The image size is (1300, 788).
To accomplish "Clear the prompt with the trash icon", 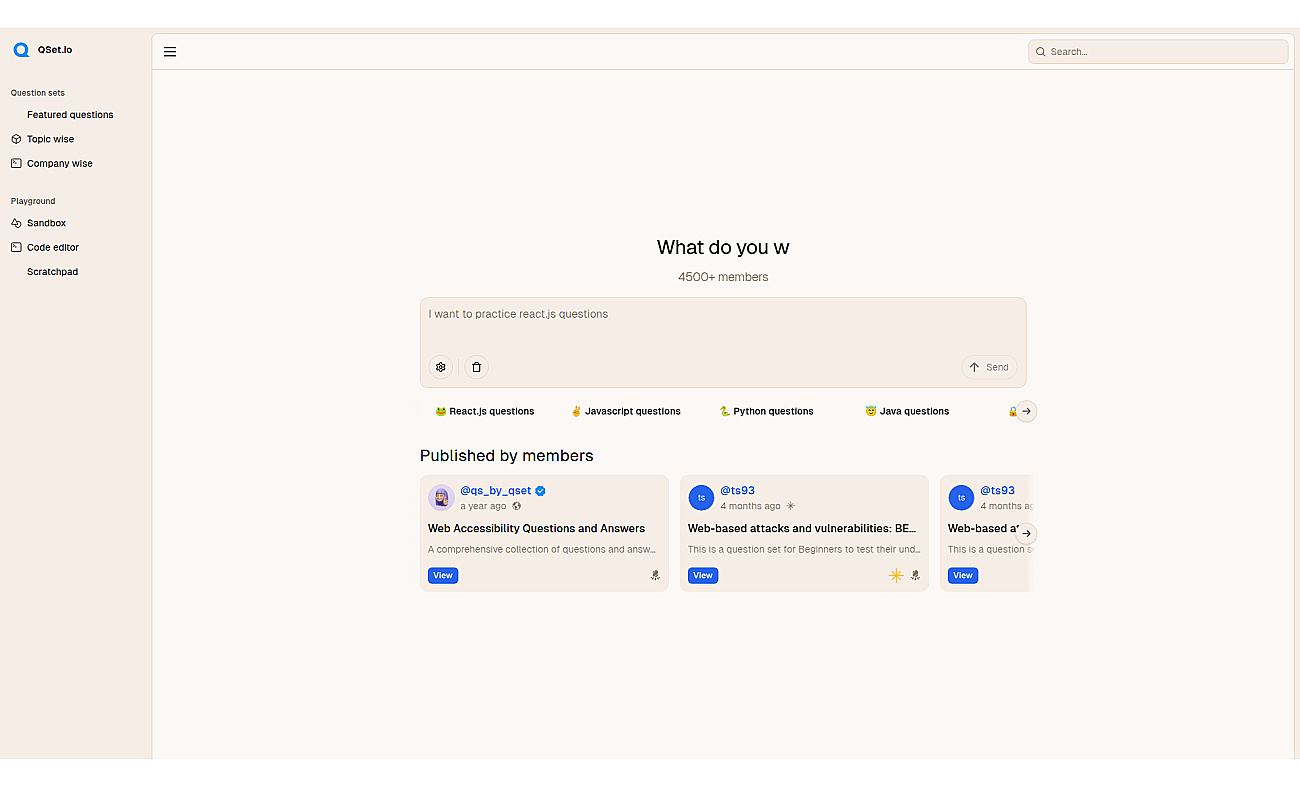I will tap(477, 367).
